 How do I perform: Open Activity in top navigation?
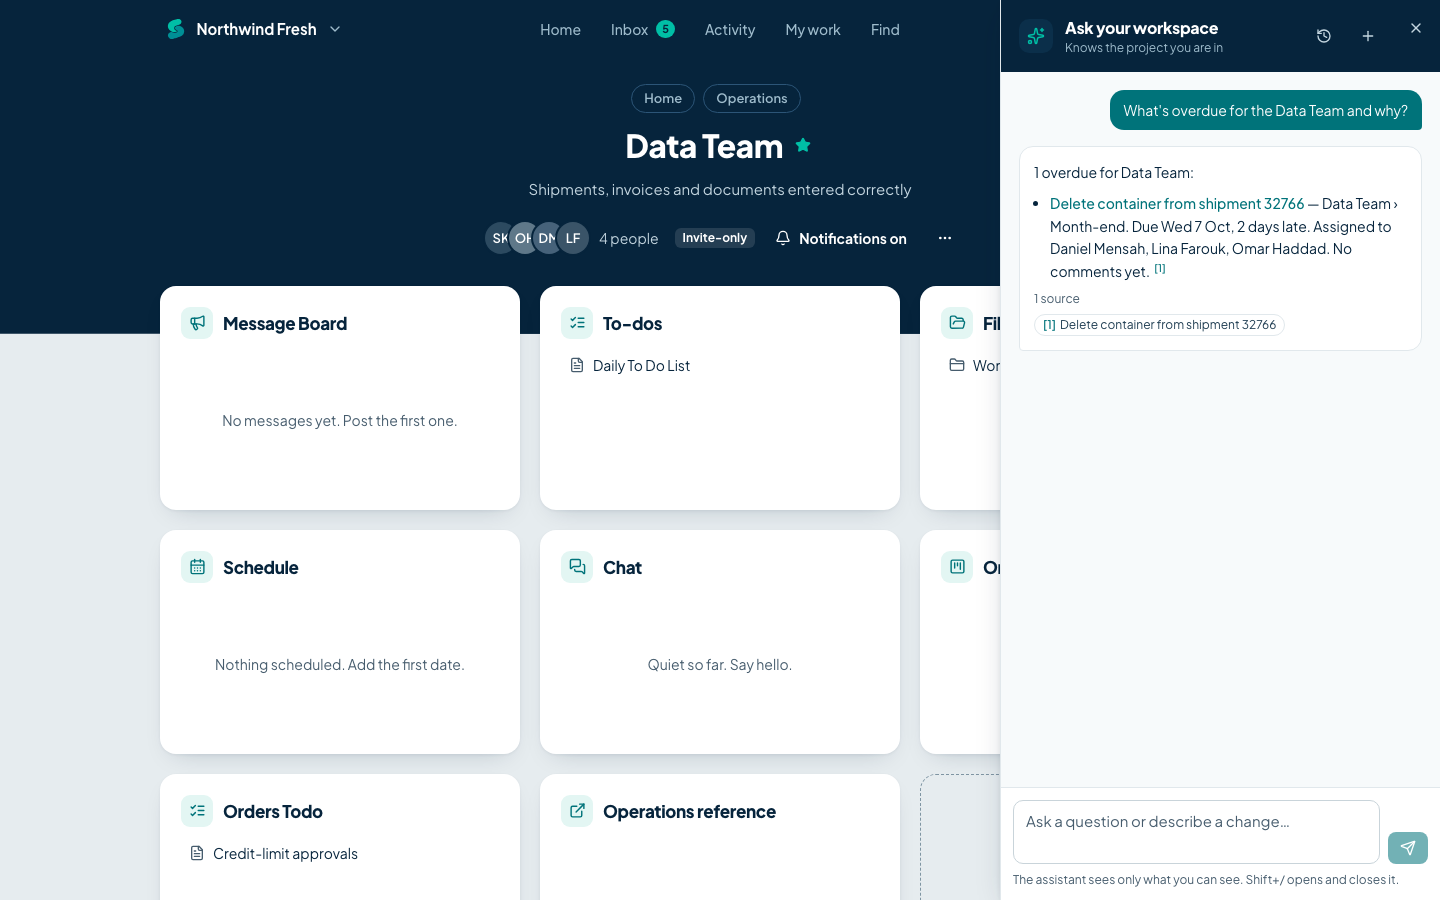point(730,30)
